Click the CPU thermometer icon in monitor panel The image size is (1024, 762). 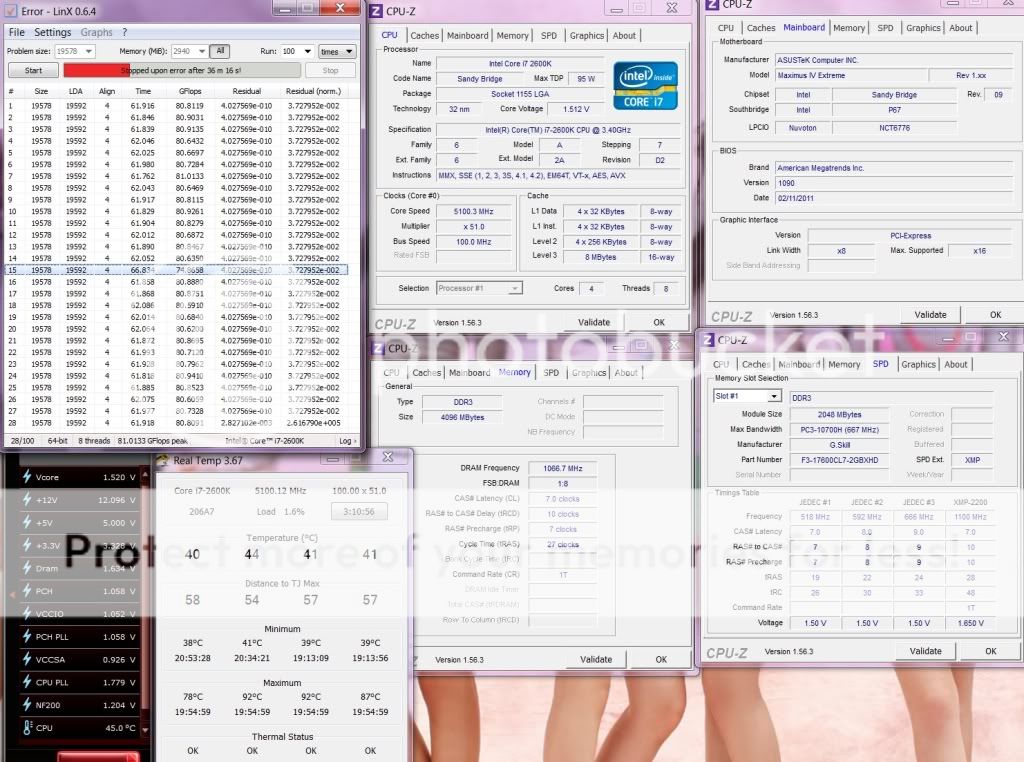pyautogui.click(x=27, y=728)
